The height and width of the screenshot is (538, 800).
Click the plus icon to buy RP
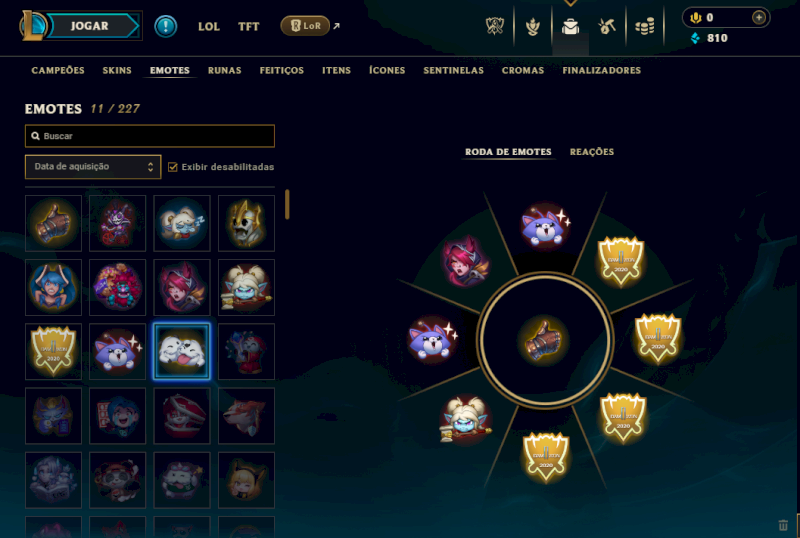tap(759, 17)
